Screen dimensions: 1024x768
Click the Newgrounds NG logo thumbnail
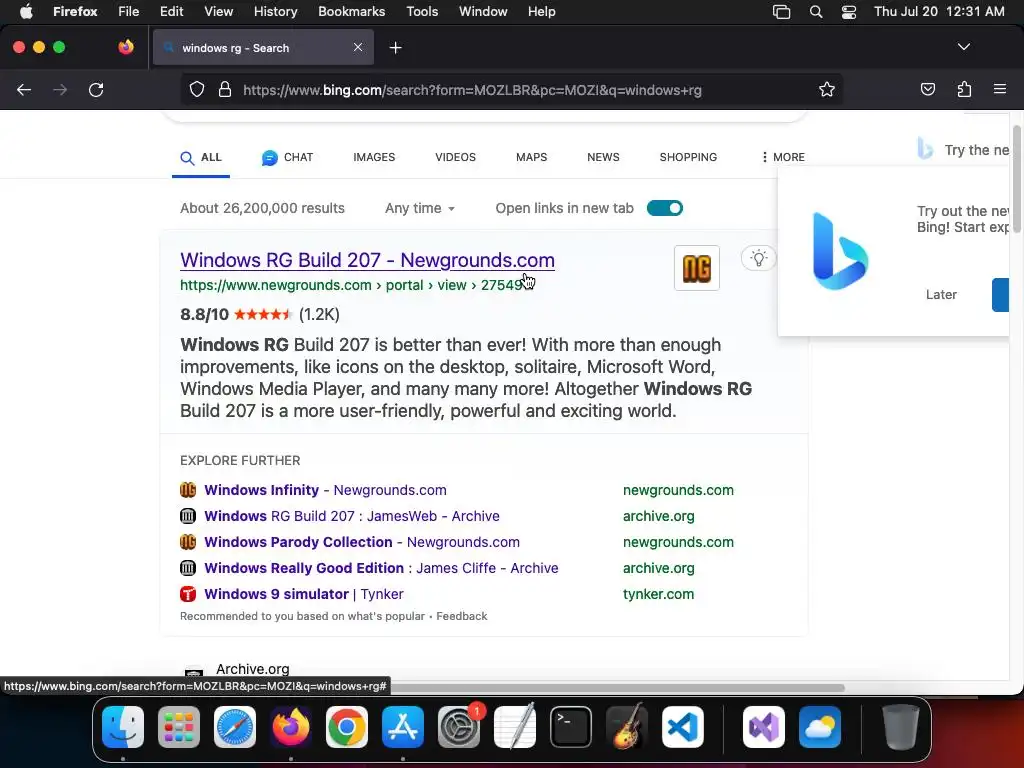coord(697,268)
